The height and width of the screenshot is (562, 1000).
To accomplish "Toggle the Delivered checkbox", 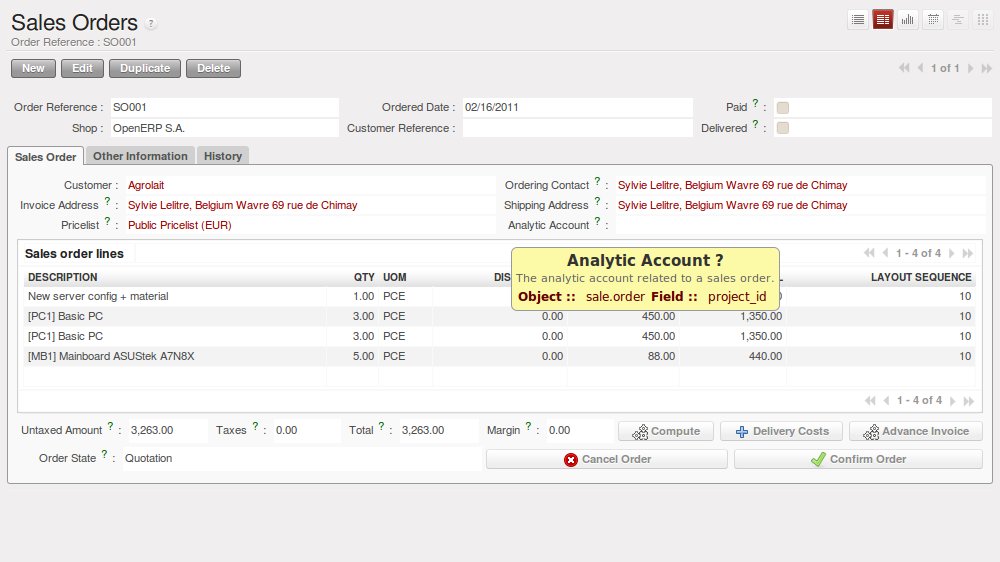I will pyautogui.click(x=783, y=128).
